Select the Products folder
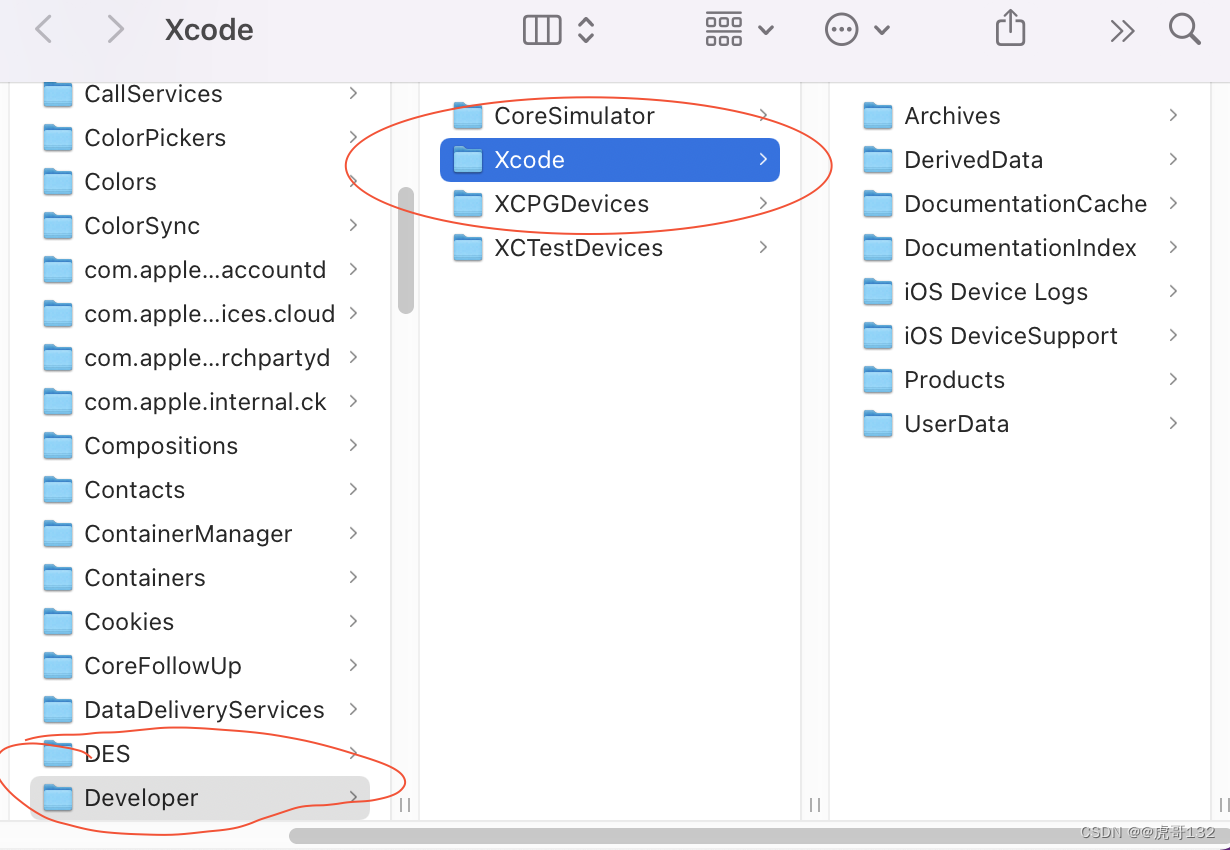Image resolution: width=1230 pixels, height=850 pixels. coord(1020,380)
